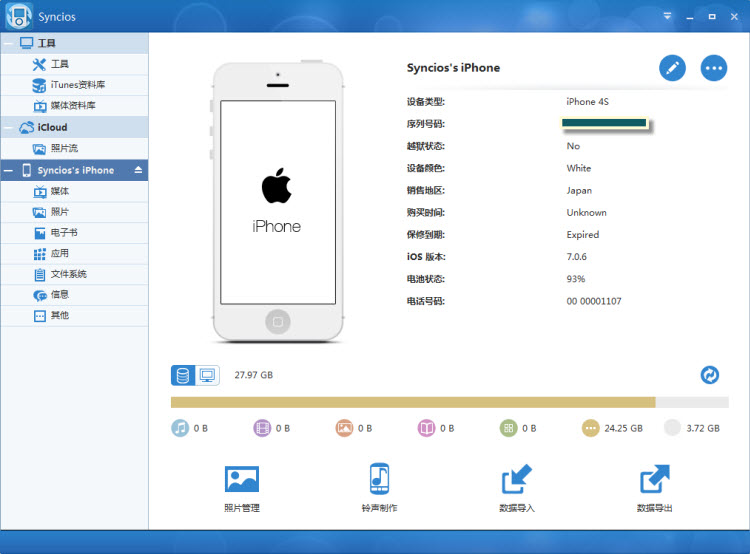750x554 pixels.
Task: Open 照片管理 photo manager
Action: click(x=242, y=488)
